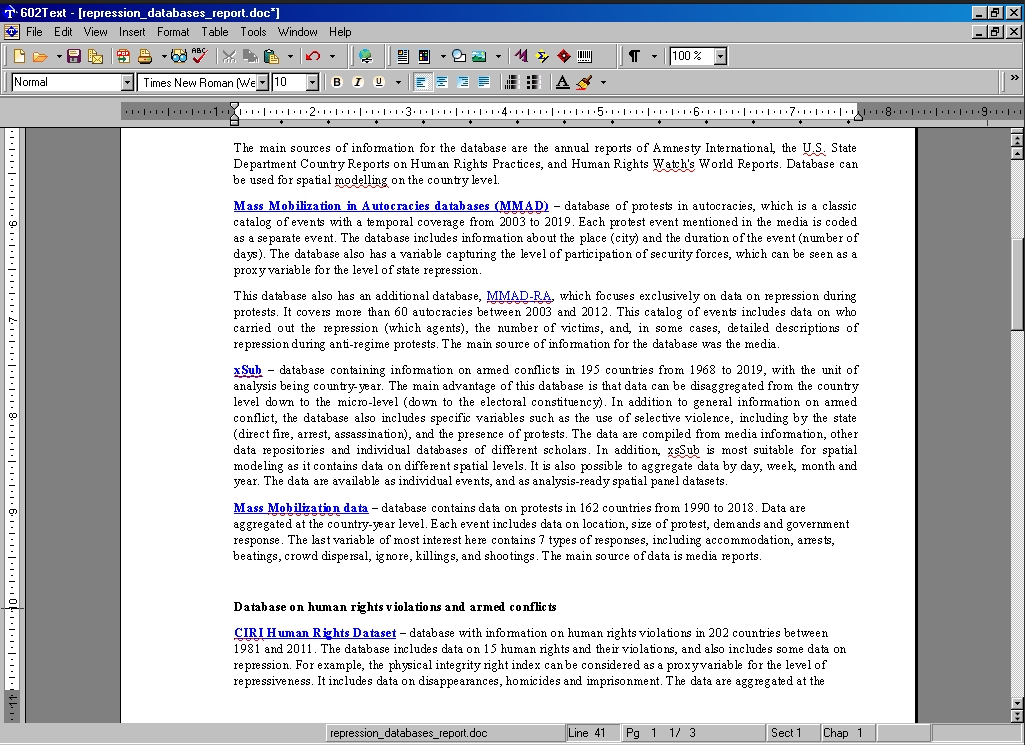Toggle the bulleted list button

[533, 82]
